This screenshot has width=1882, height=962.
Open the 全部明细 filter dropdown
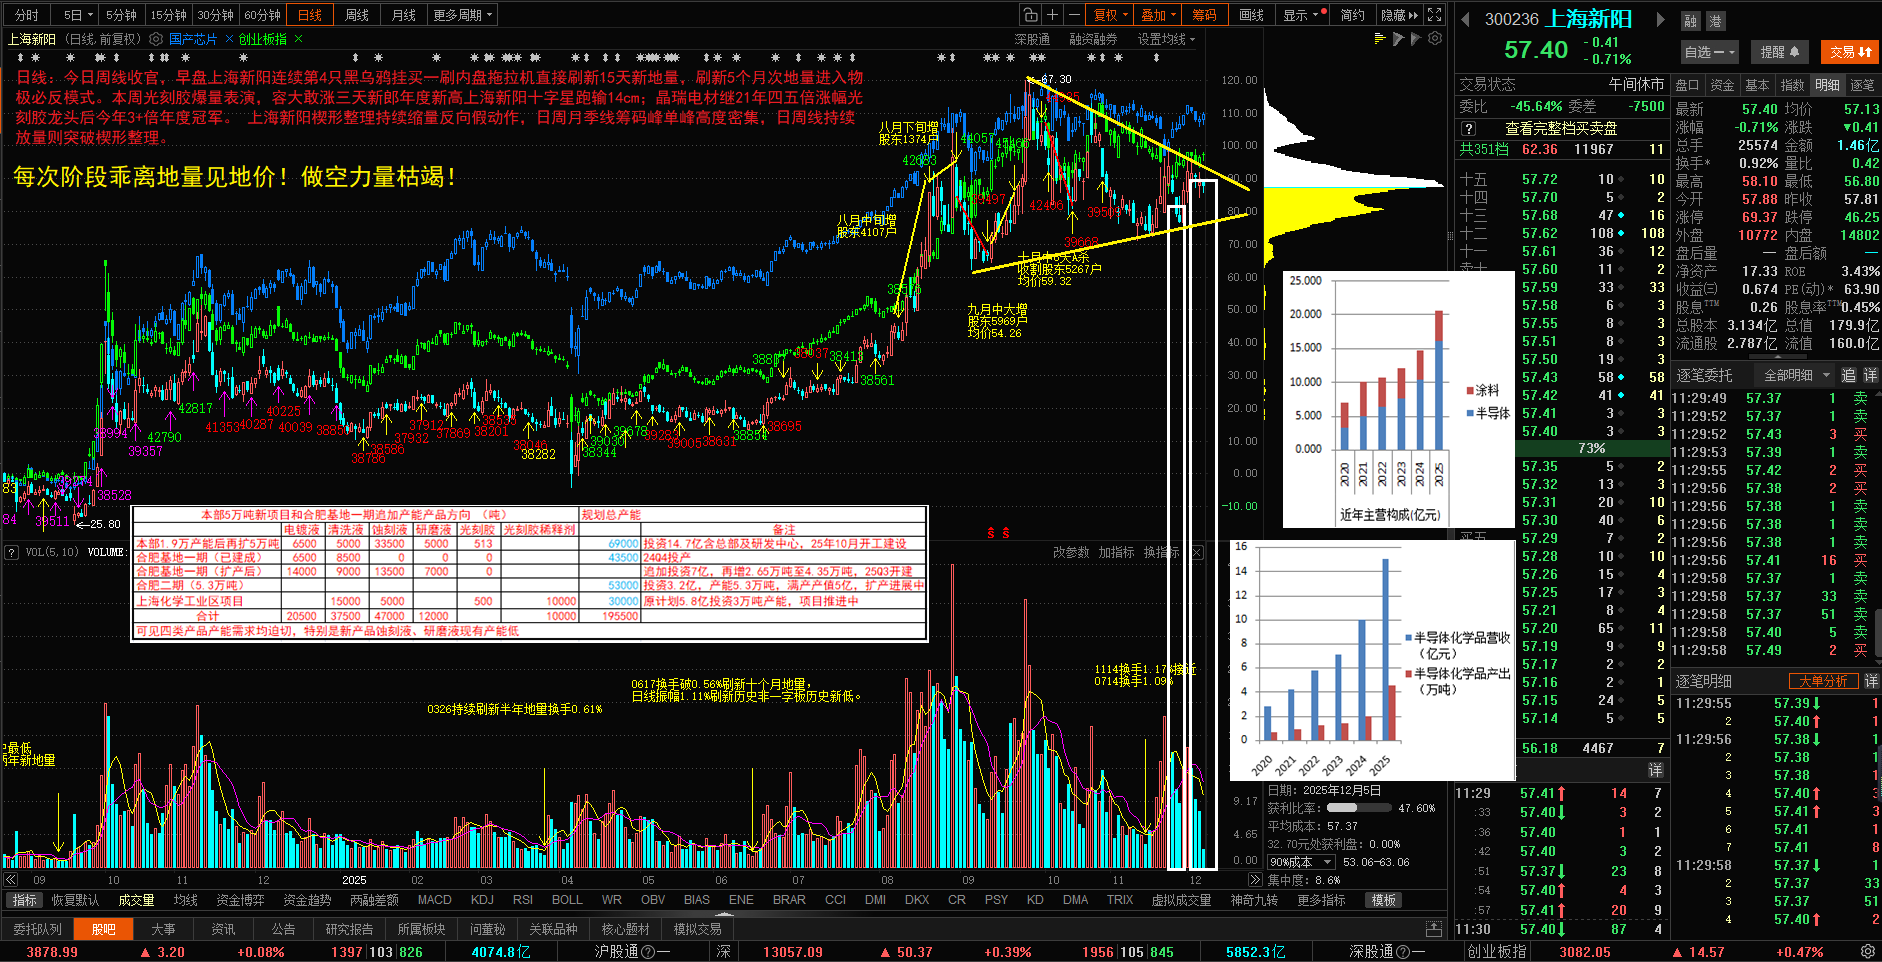click(1795, 375)
